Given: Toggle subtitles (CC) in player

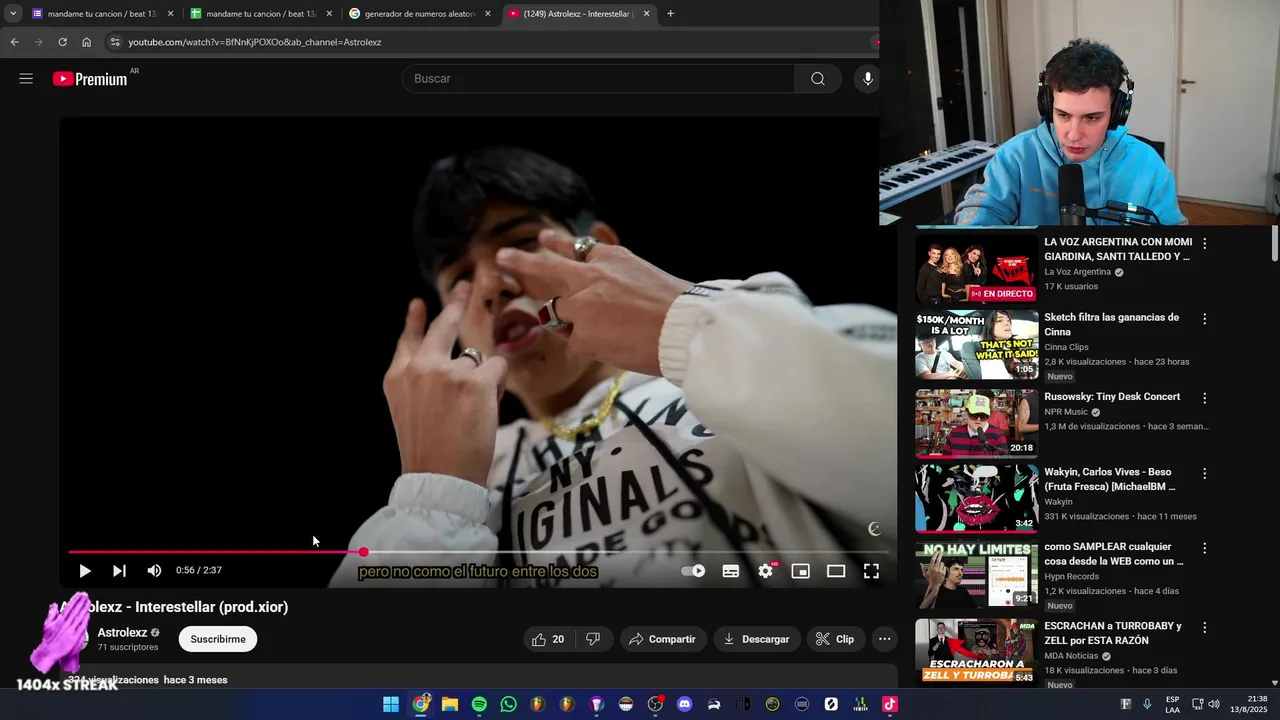Looking at the screenshot, I should (731, 571).
